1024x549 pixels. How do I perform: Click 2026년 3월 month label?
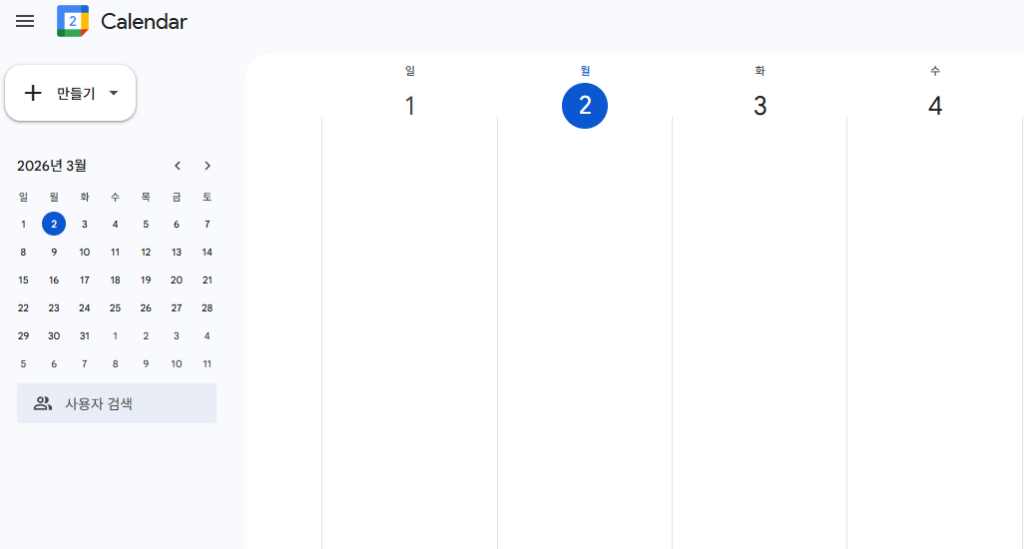click(52, 166)
